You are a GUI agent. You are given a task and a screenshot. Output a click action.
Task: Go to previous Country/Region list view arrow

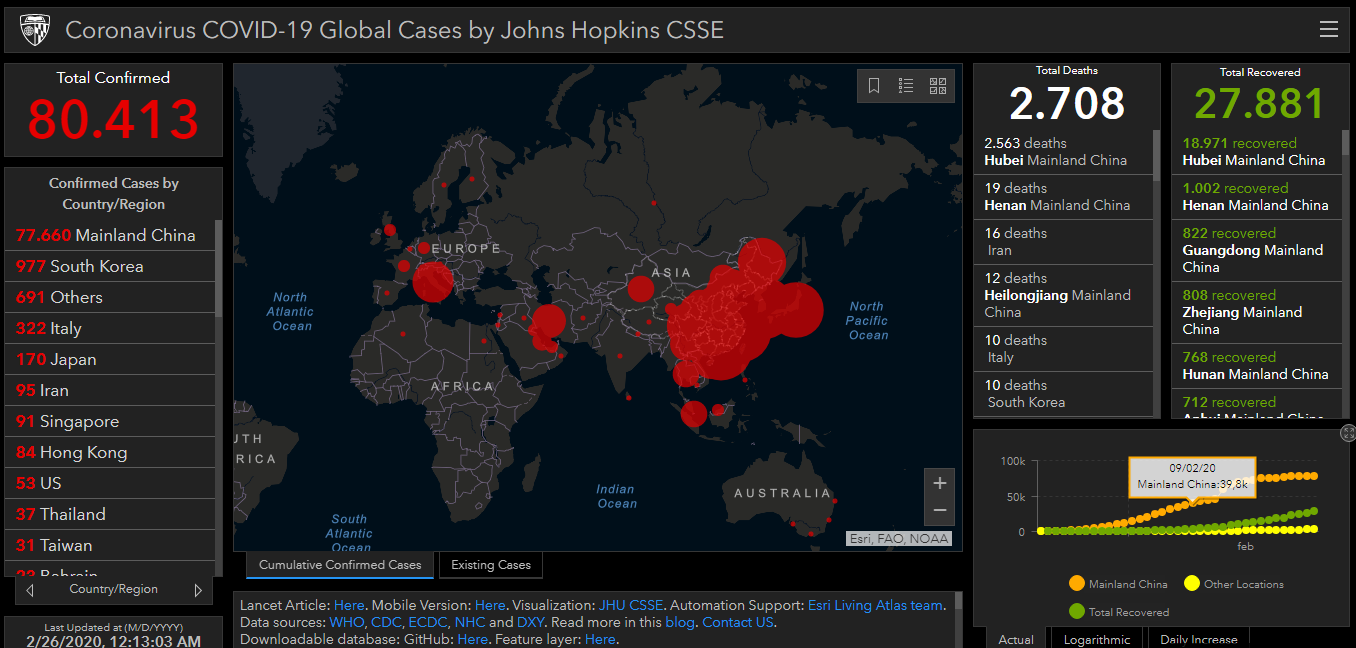click(30, 590)
